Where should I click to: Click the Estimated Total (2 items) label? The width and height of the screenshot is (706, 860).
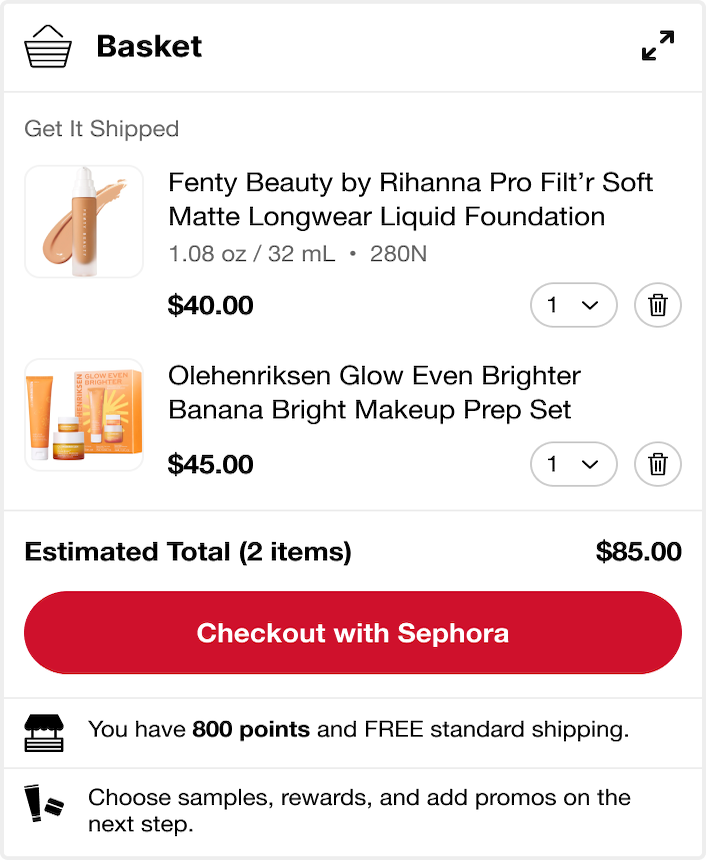[x=188, y=552]
